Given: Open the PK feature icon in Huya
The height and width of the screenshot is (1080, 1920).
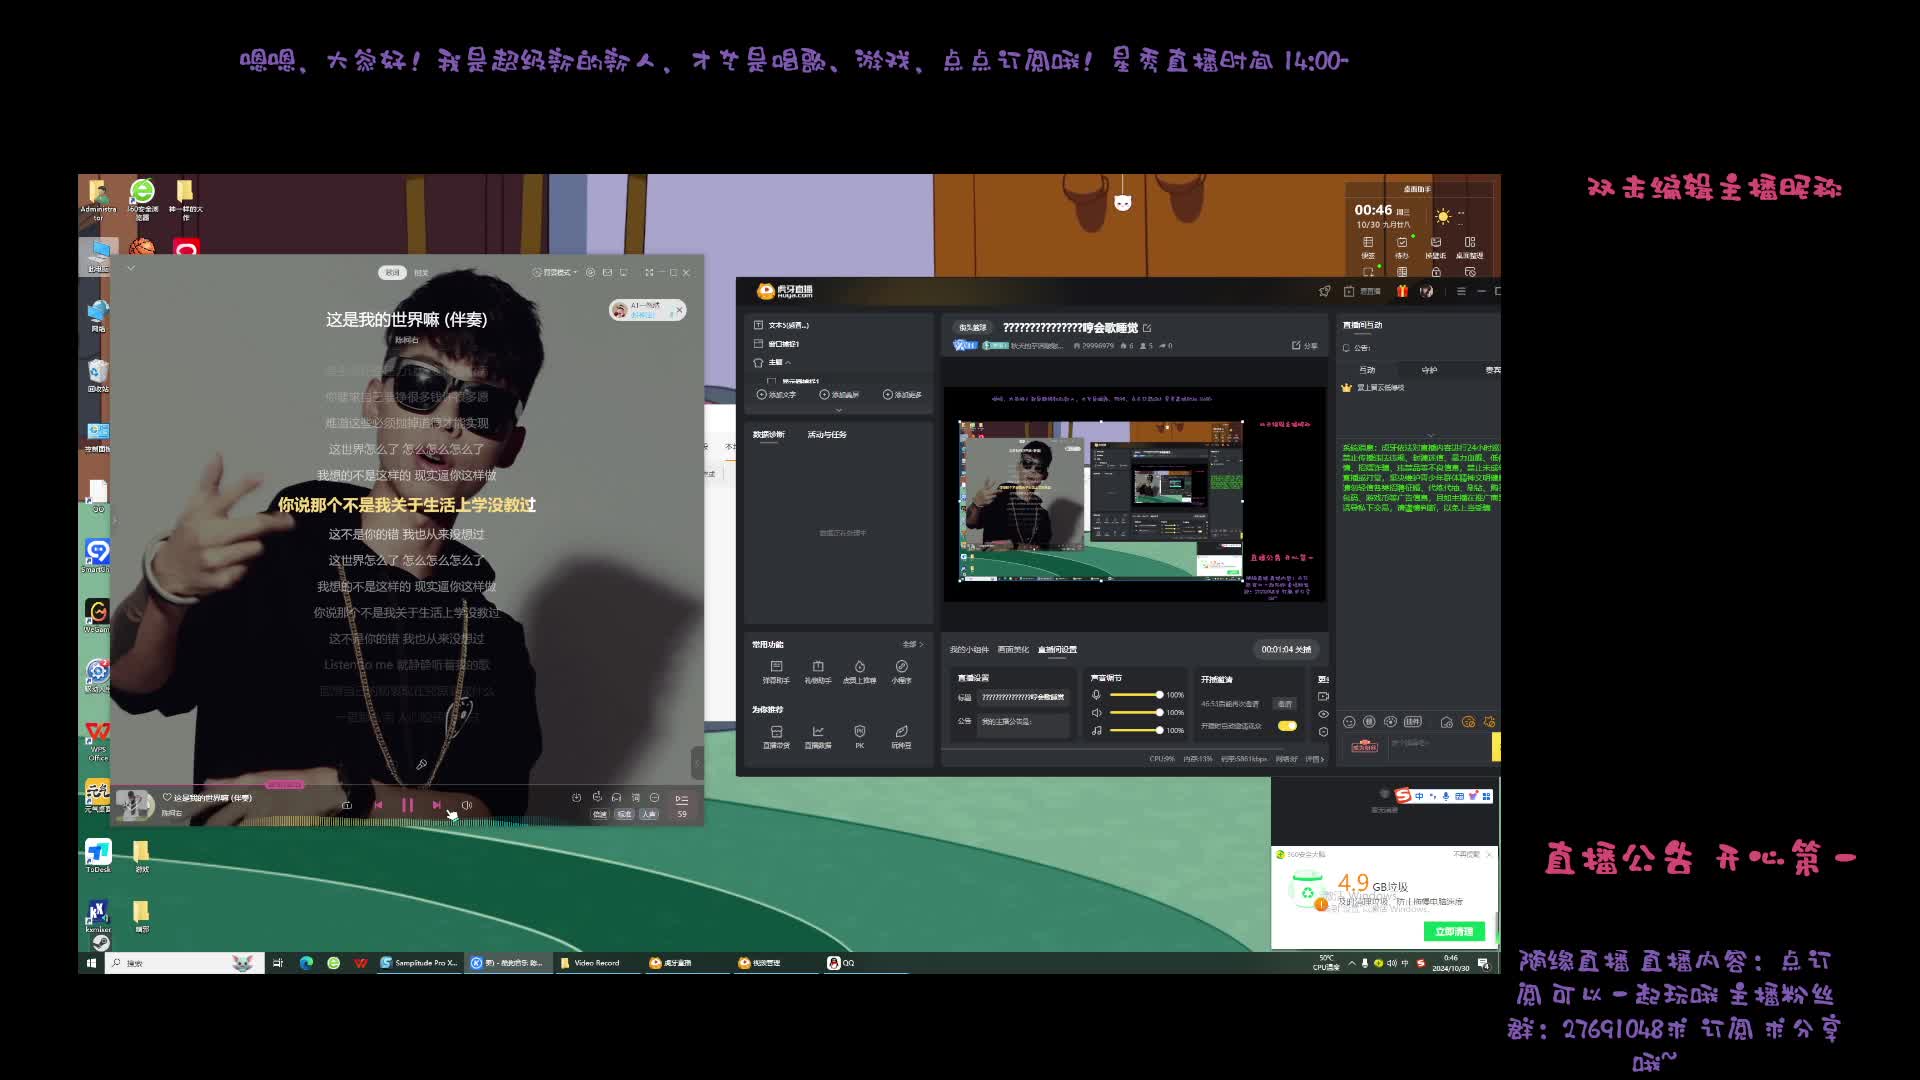Looking at the screenshot, I should [x=859, y=732].
